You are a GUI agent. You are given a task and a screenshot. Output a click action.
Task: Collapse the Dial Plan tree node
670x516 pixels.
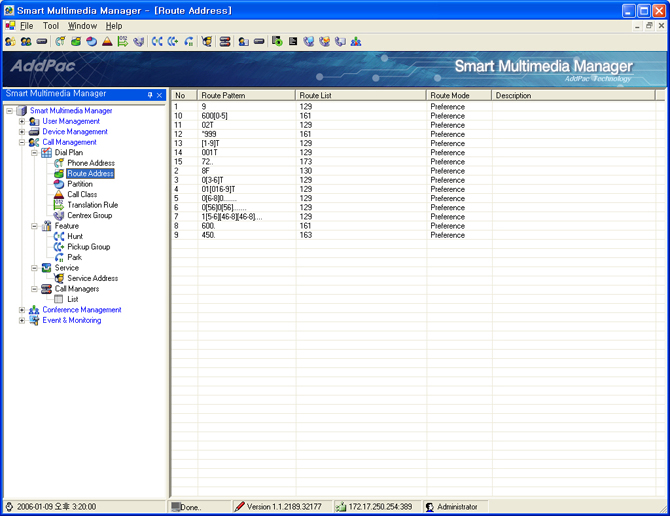point(34,153)
